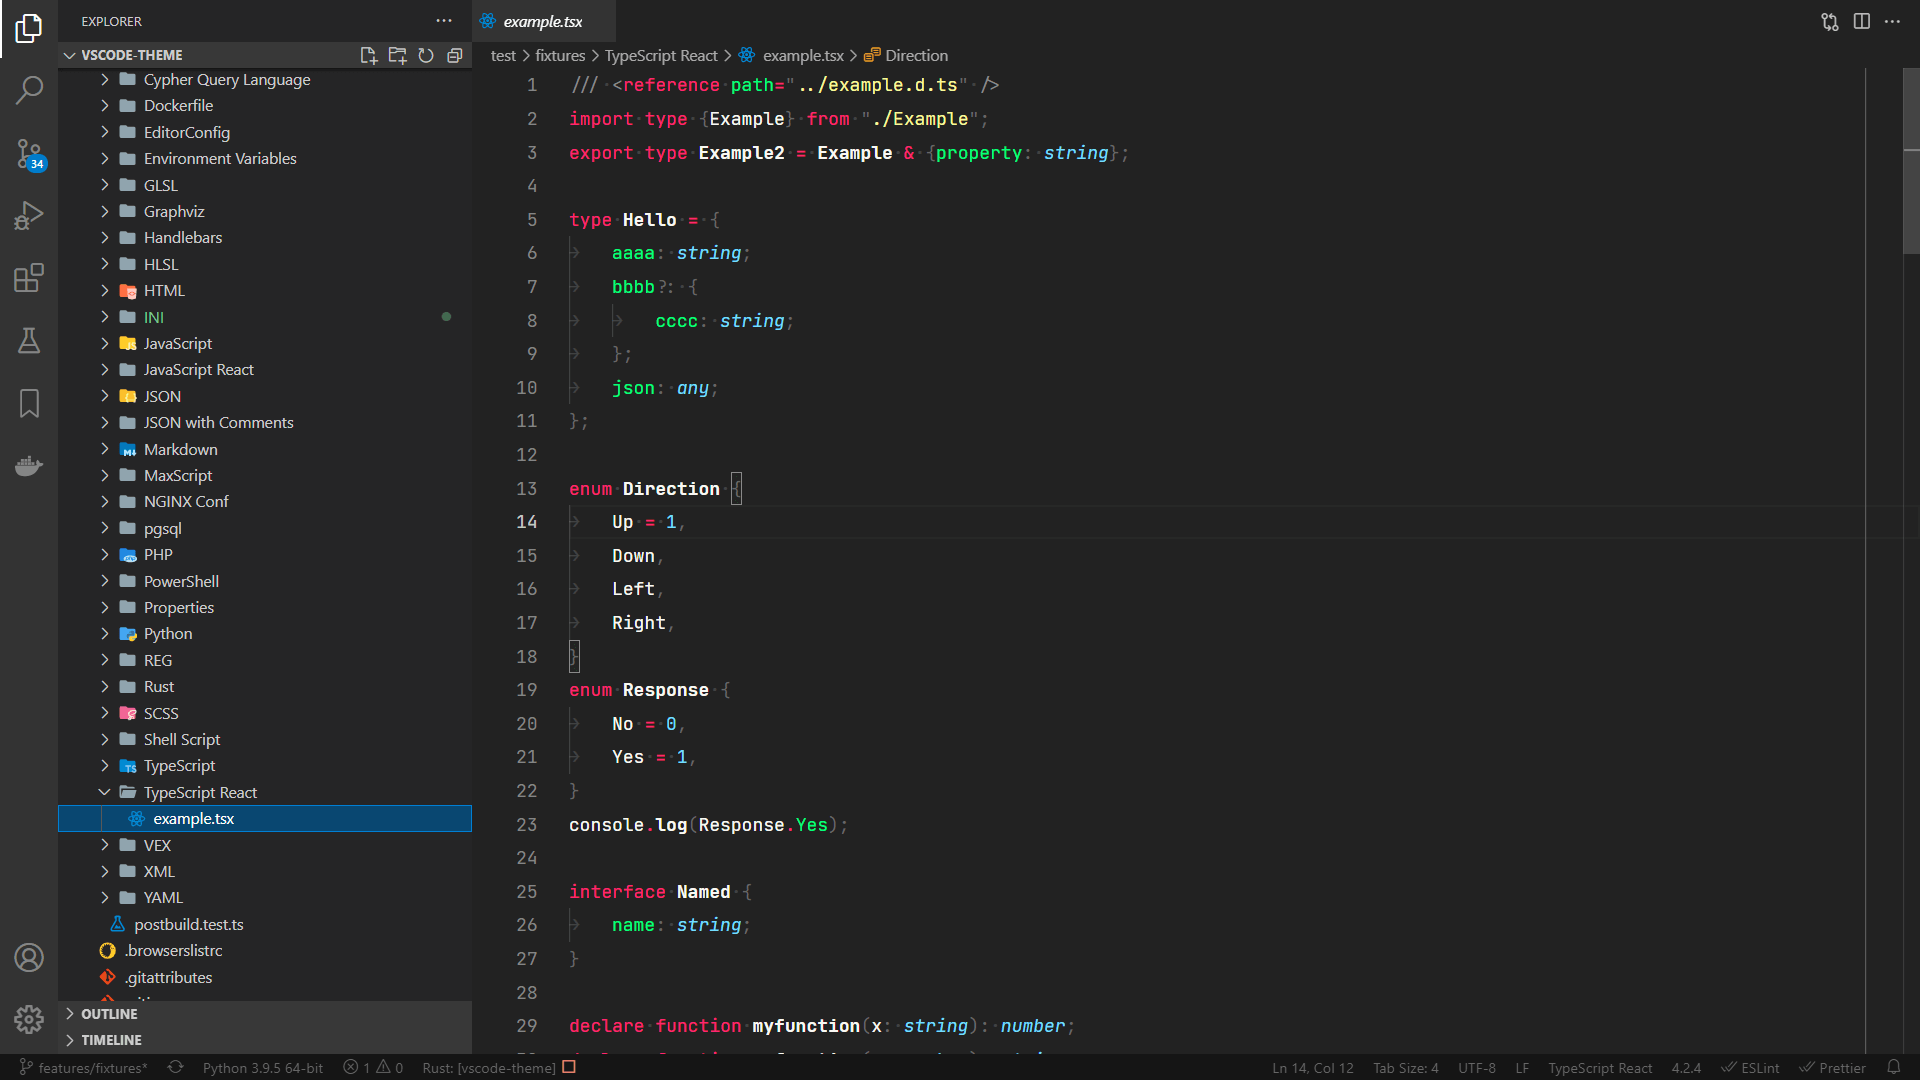
Task: Refresh the explorer file tree
Action: coord(426,55)
